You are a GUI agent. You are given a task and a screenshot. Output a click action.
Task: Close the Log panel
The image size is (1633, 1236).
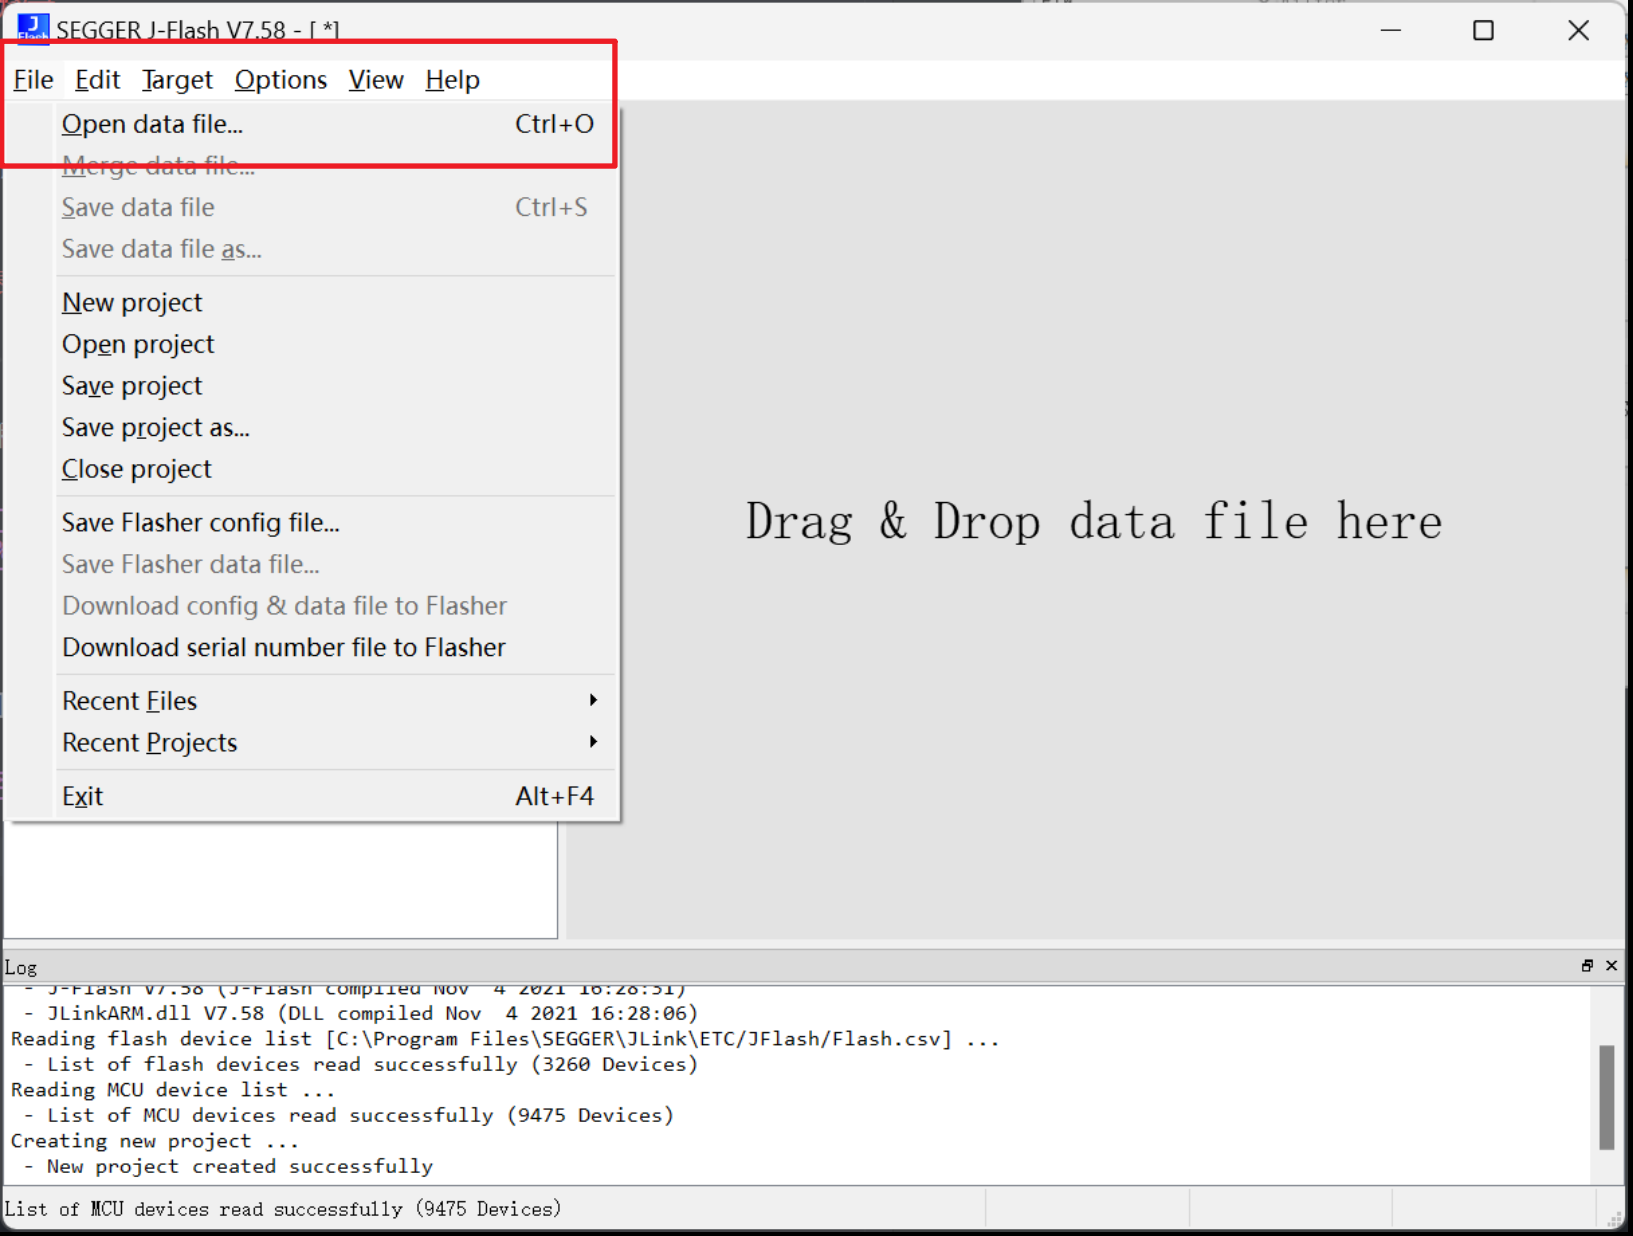click(1611, 965)
